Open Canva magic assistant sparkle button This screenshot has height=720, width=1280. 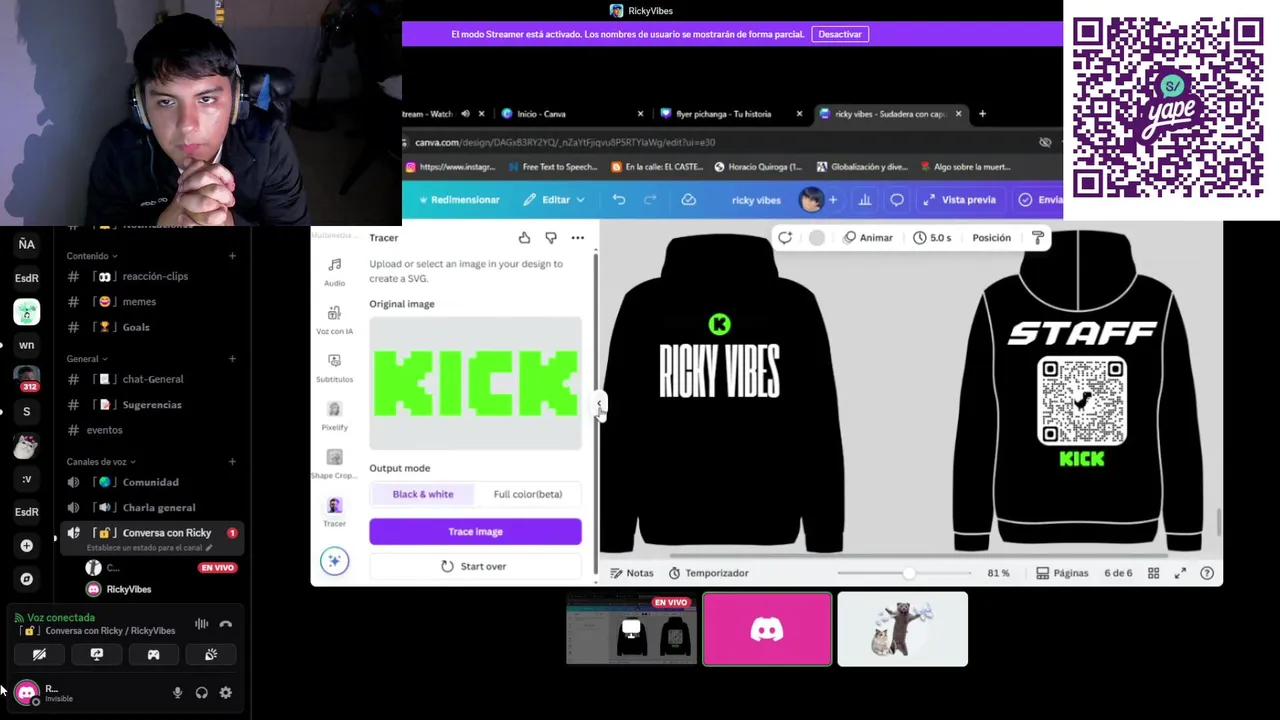(334, 561)
